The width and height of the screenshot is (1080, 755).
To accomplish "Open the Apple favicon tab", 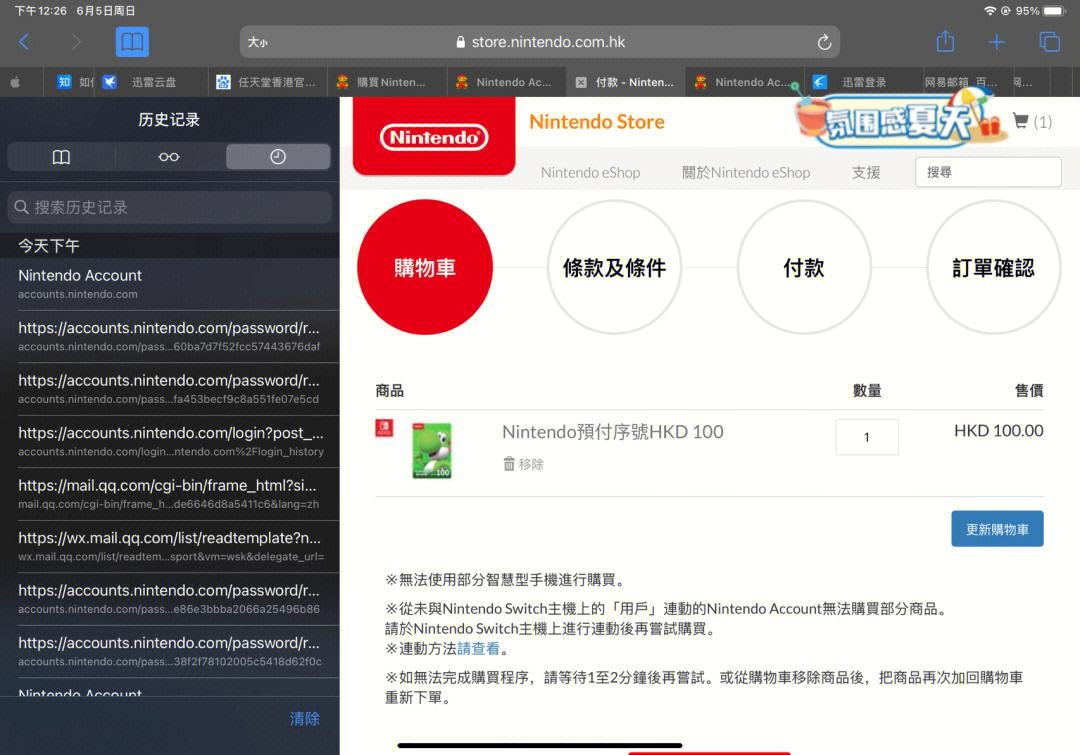I will click(x=15, y=82).
